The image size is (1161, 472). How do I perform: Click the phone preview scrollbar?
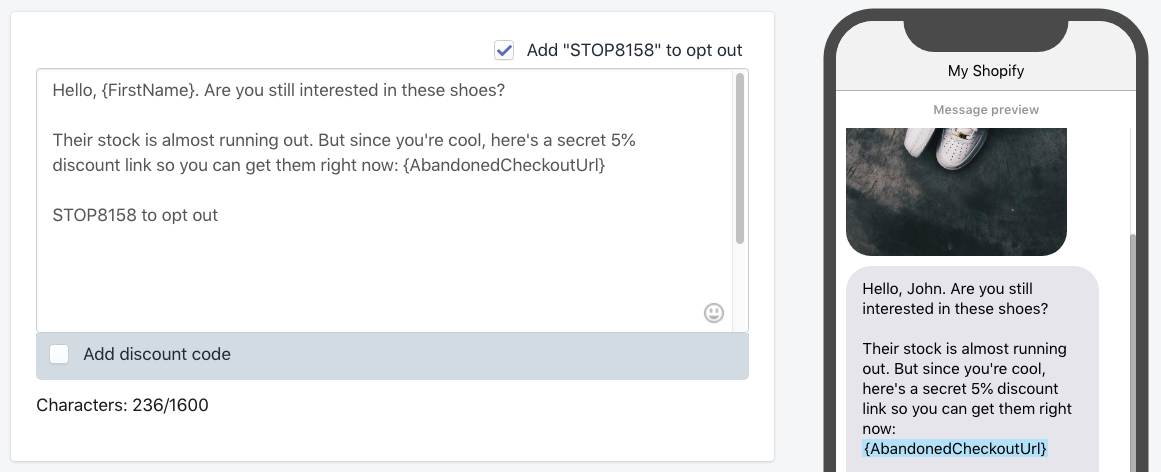(x=1131, y=352)
